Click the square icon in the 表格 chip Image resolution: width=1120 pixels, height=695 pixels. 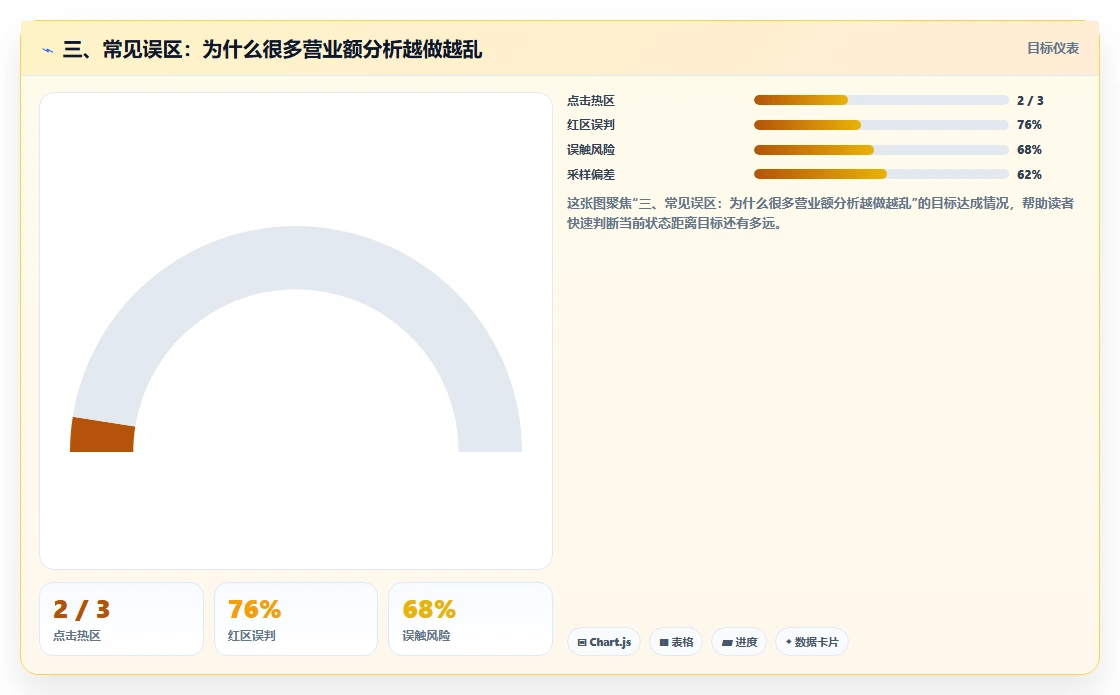pyautogui.click(x=664, y=643)
